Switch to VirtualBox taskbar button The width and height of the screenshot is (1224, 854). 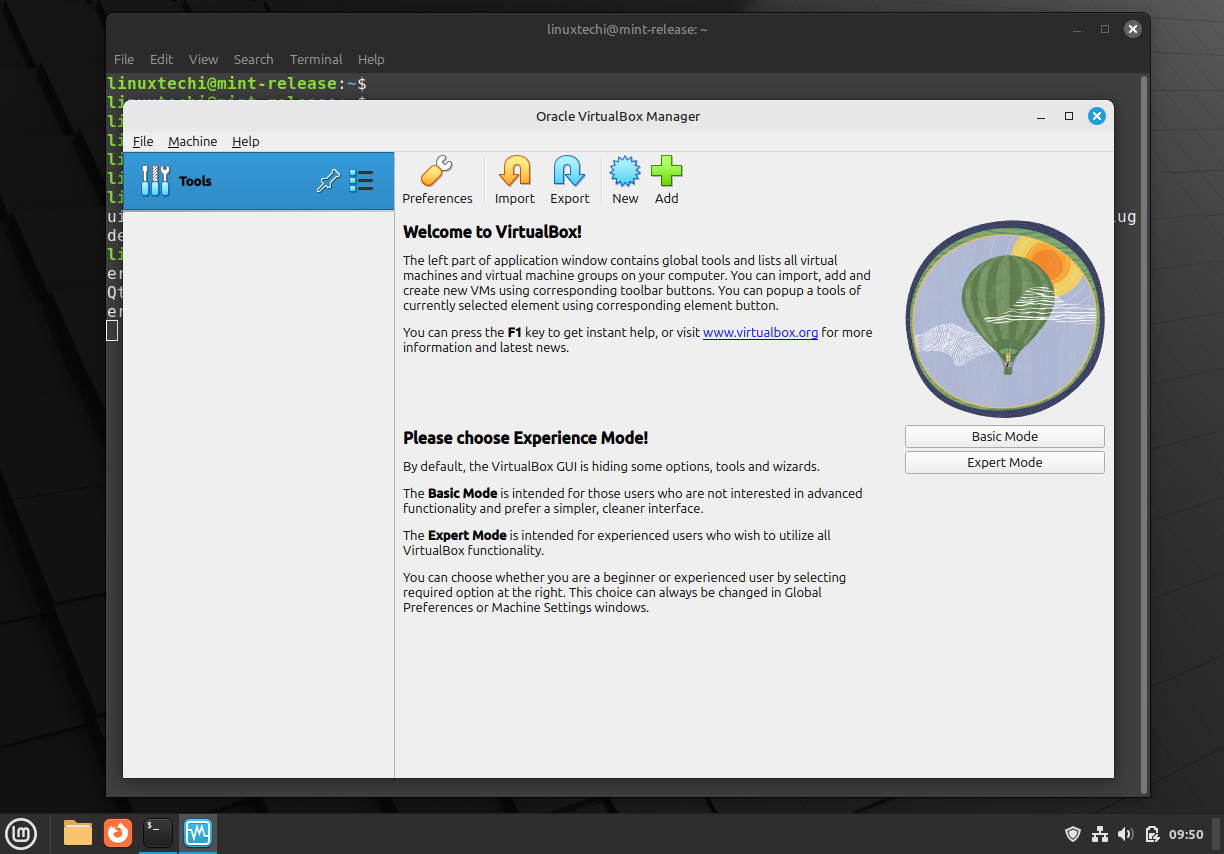(198, 832)
